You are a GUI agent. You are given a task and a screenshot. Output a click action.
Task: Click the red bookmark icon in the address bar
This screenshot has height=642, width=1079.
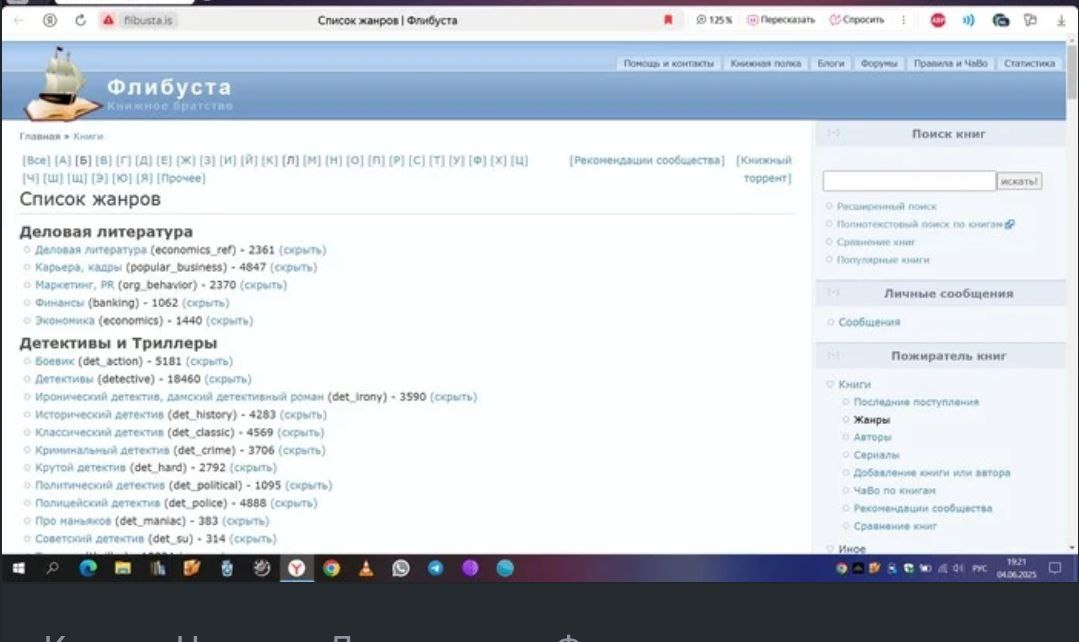coord(667,20)
